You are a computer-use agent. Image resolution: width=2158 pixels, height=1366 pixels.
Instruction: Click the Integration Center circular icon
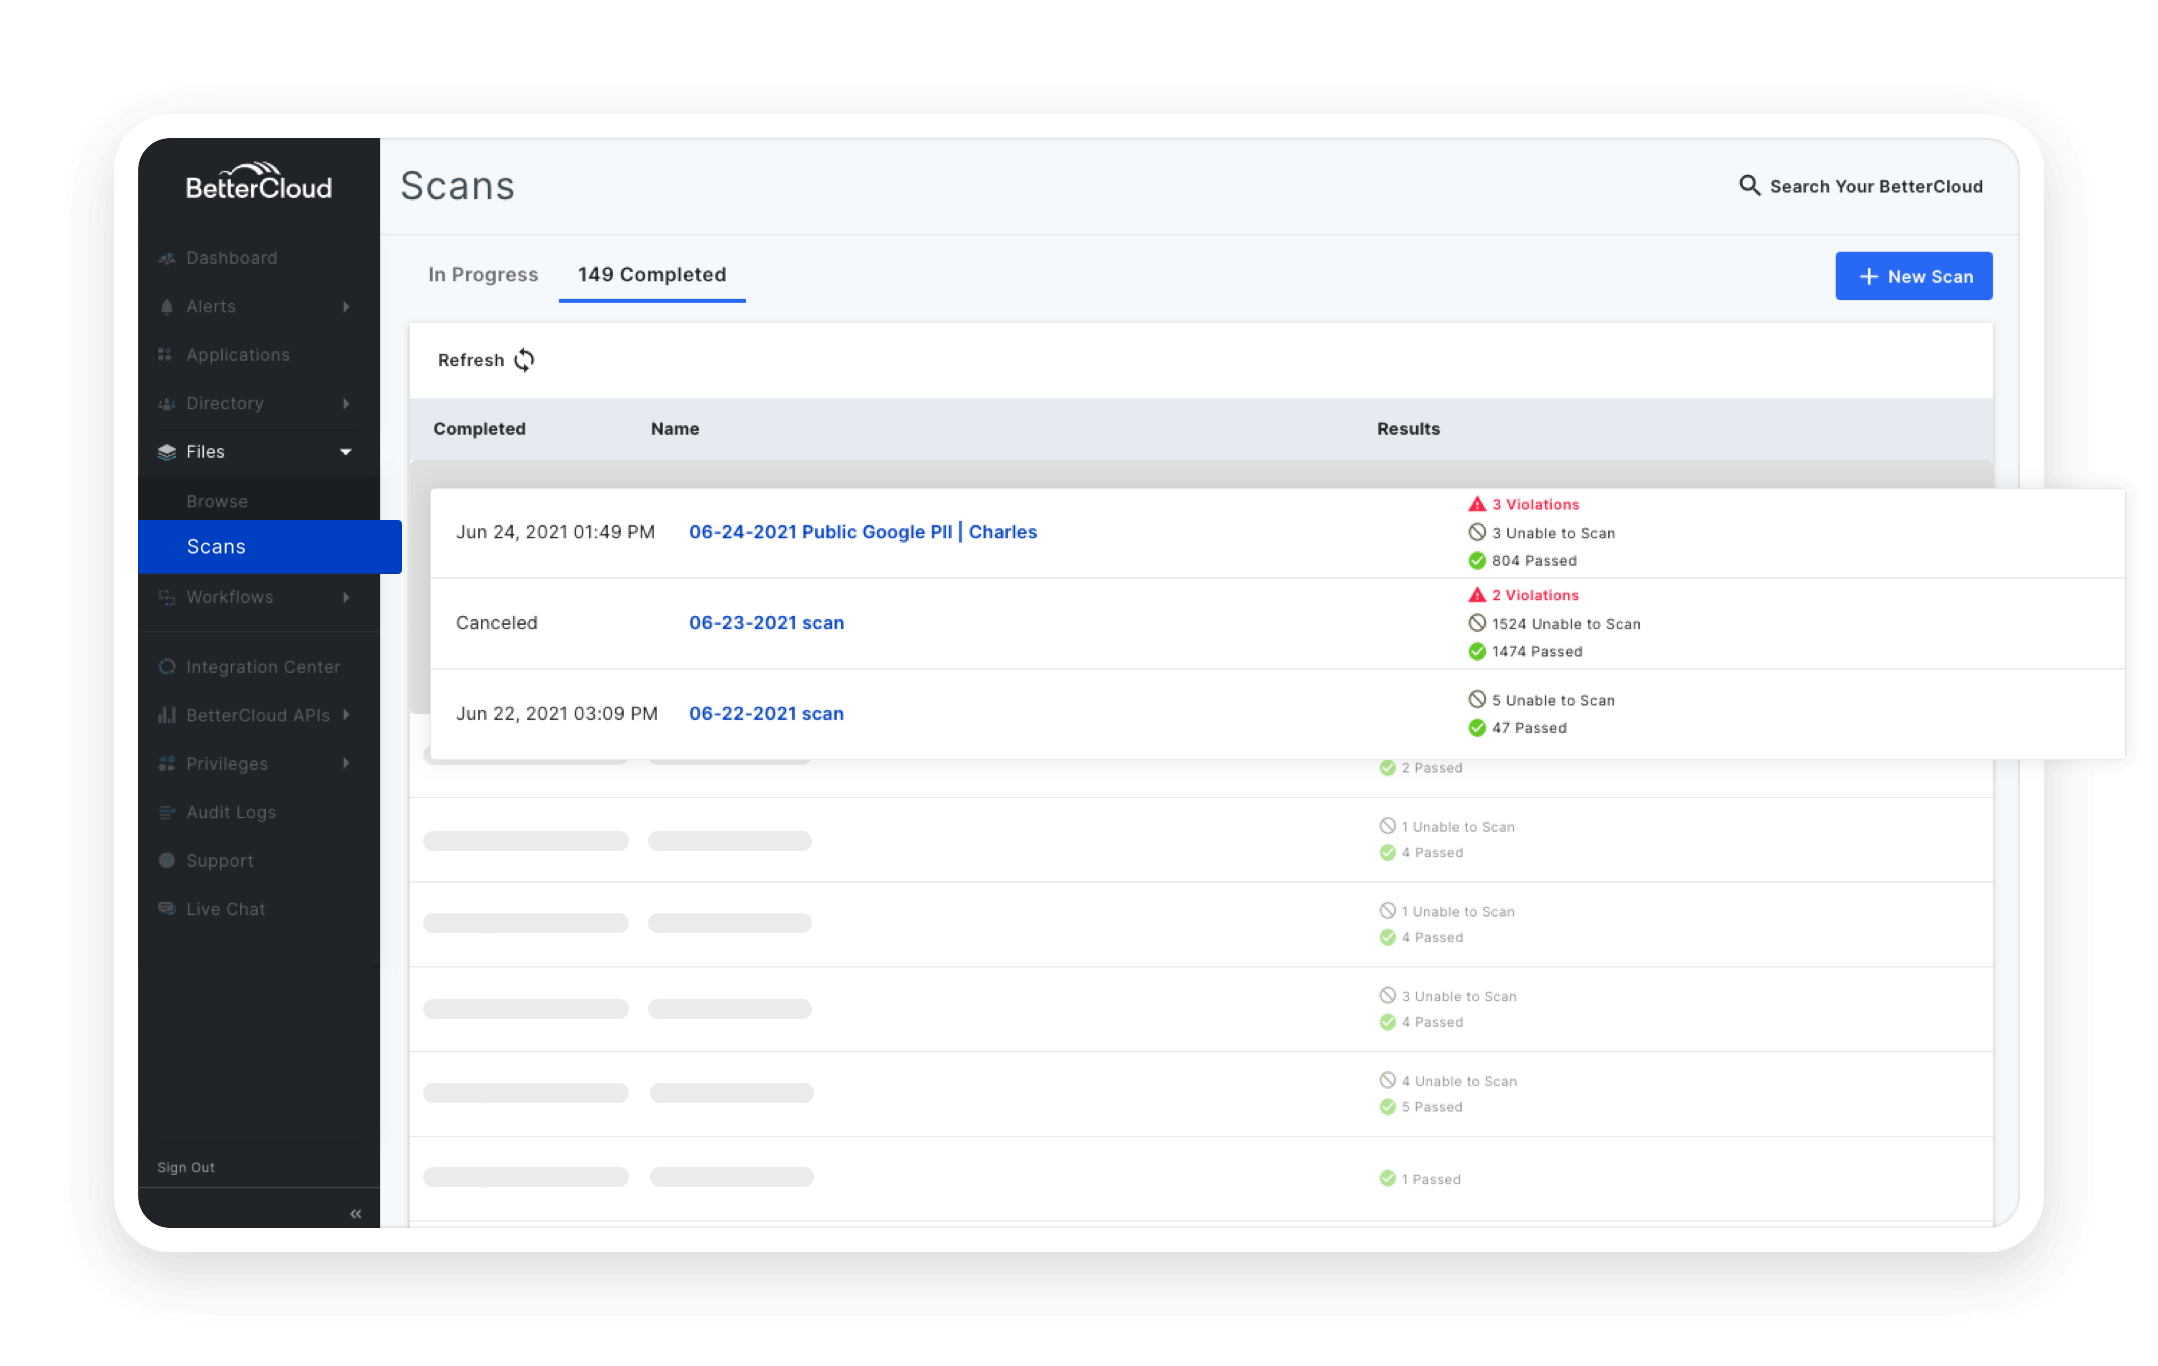tap(167, 667)
